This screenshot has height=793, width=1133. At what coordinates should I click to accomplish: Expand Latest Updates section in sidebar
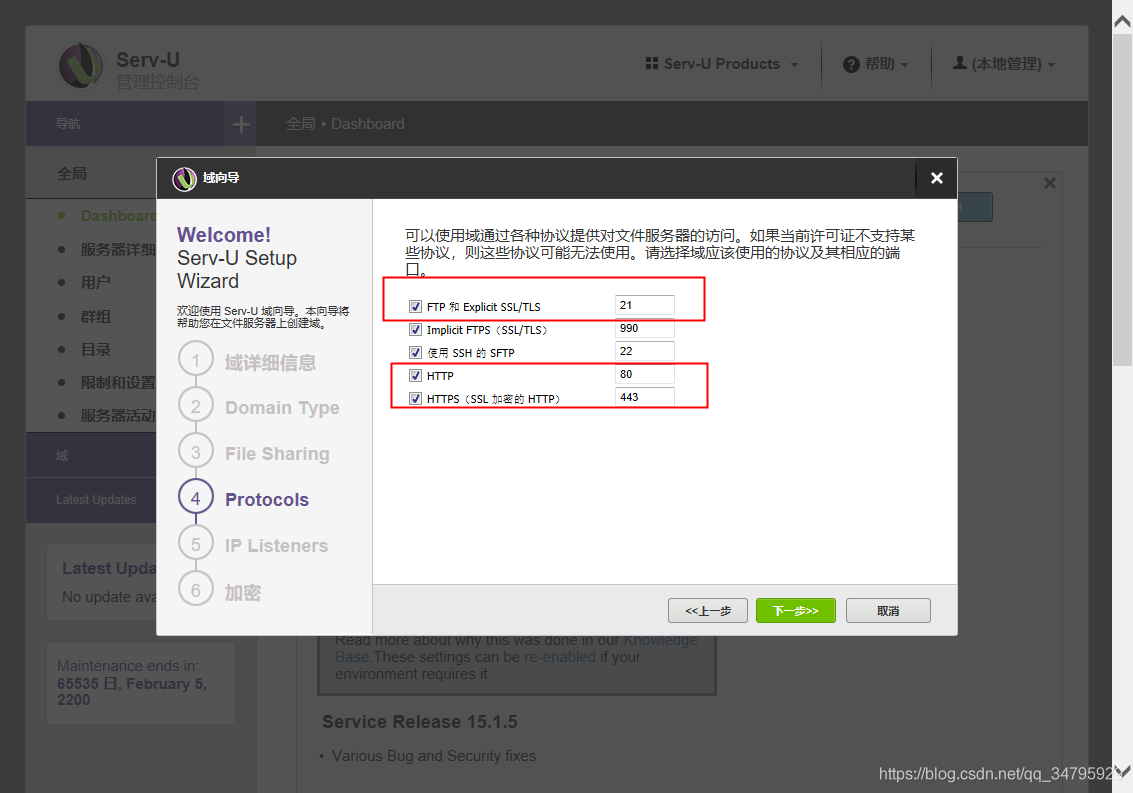tap(91, 500)
